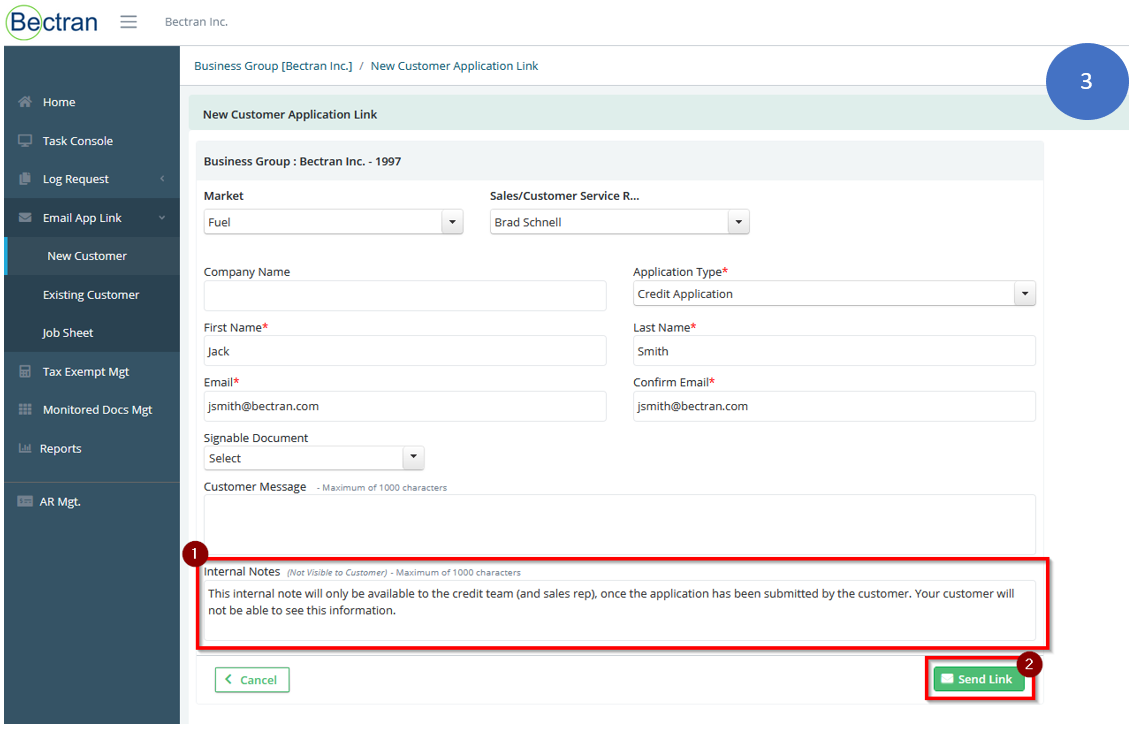
Task: Click the First Name field
Action: pyautogui.click(x=405, y=351)
